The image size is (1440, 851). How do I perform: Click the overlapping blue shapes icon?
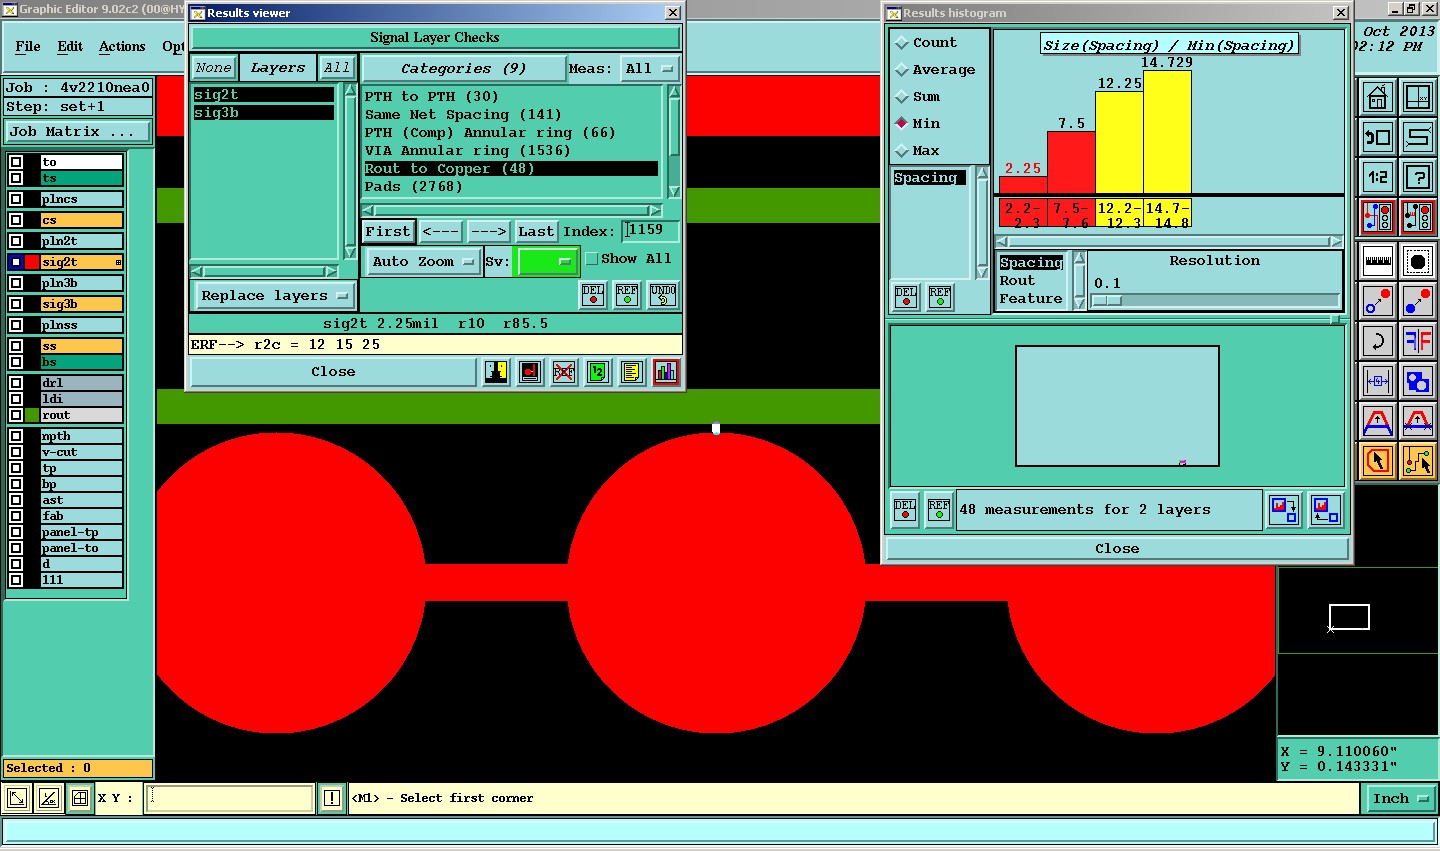point(1418,381)
